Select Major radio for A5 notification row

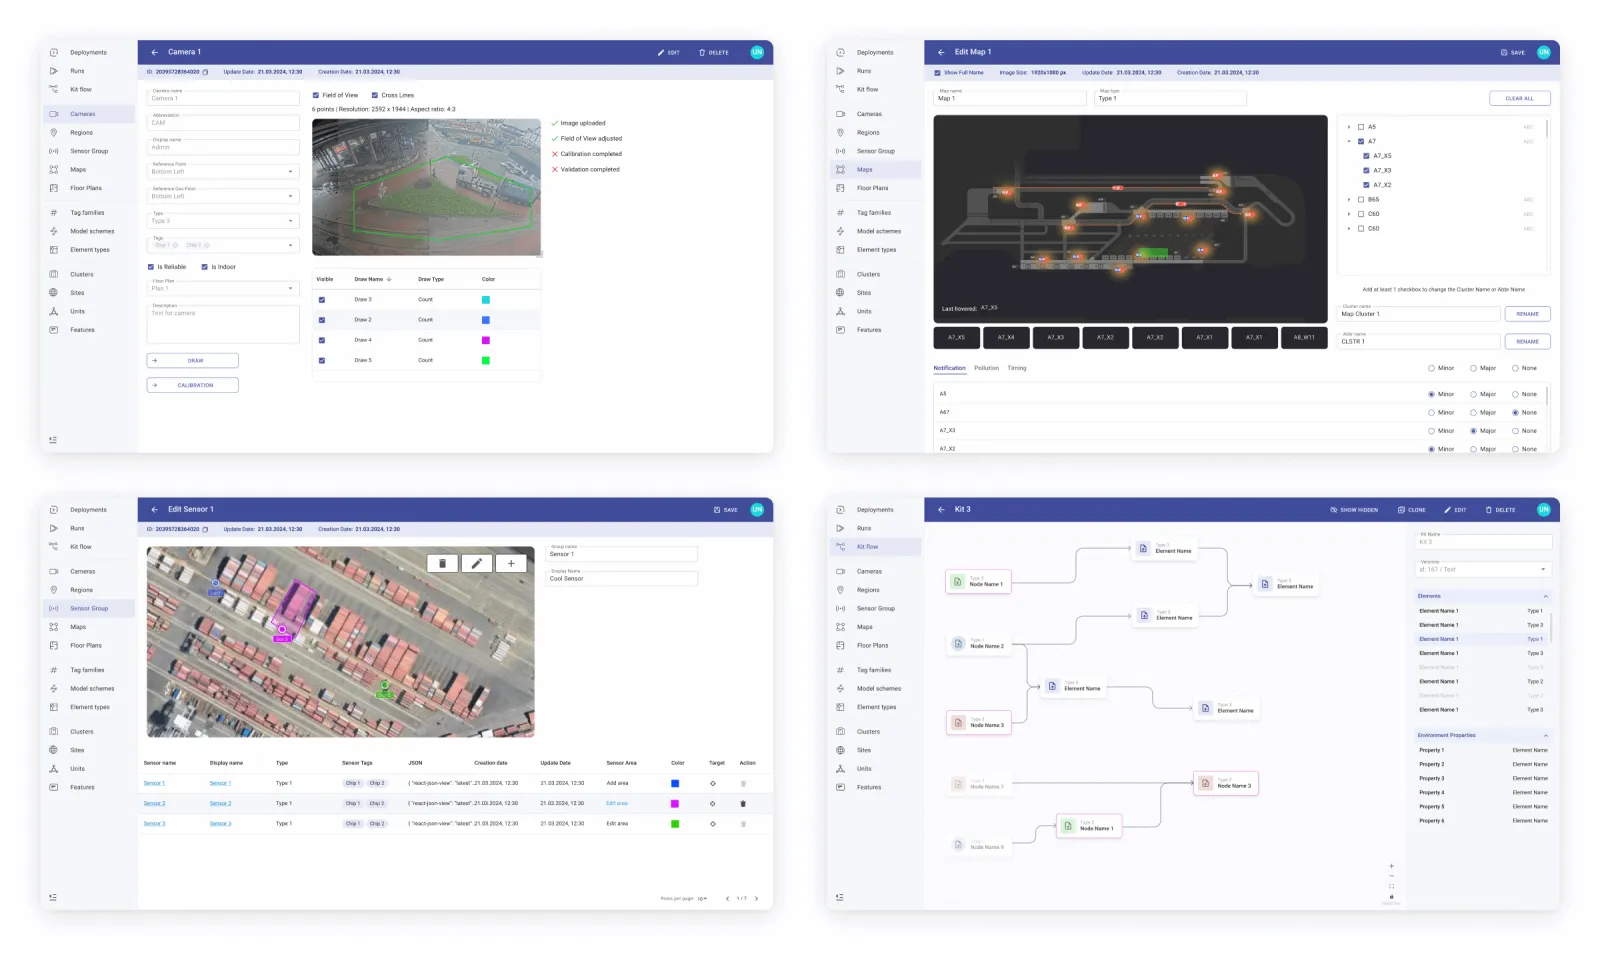point(1473,394)
